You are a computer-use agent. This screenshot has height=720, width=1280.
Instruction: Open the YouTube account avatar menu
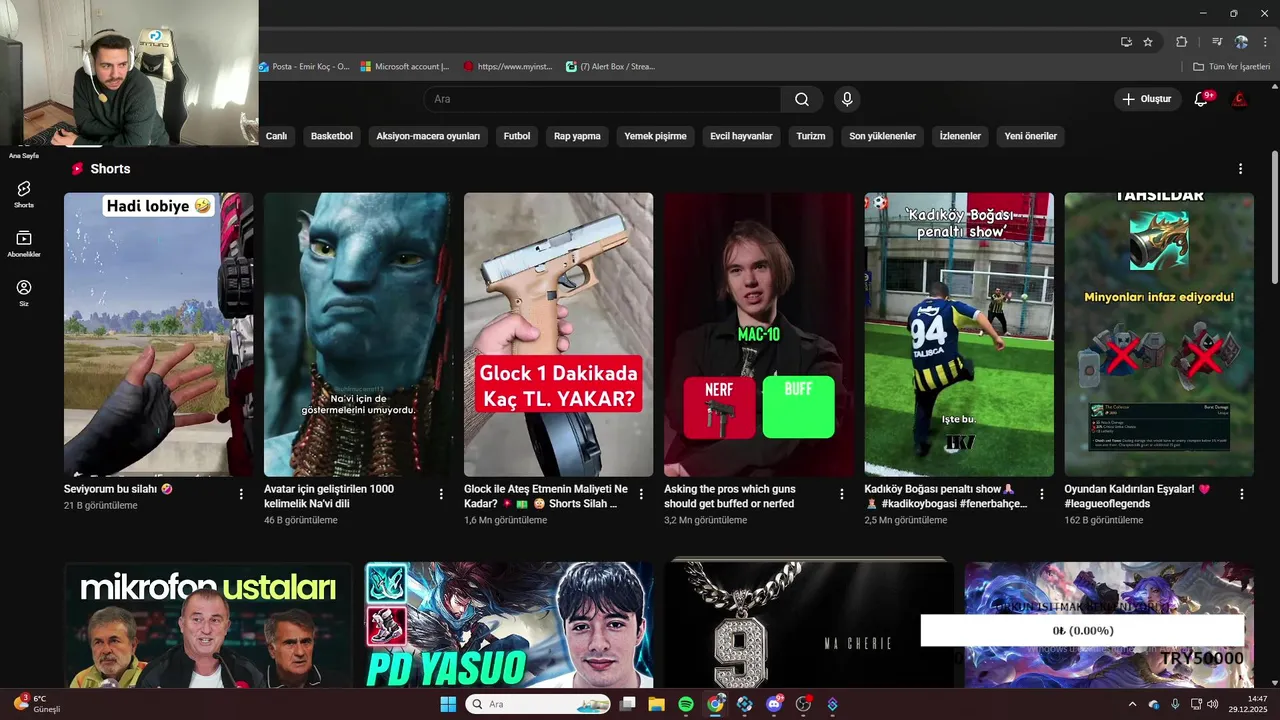[1239, 99]
